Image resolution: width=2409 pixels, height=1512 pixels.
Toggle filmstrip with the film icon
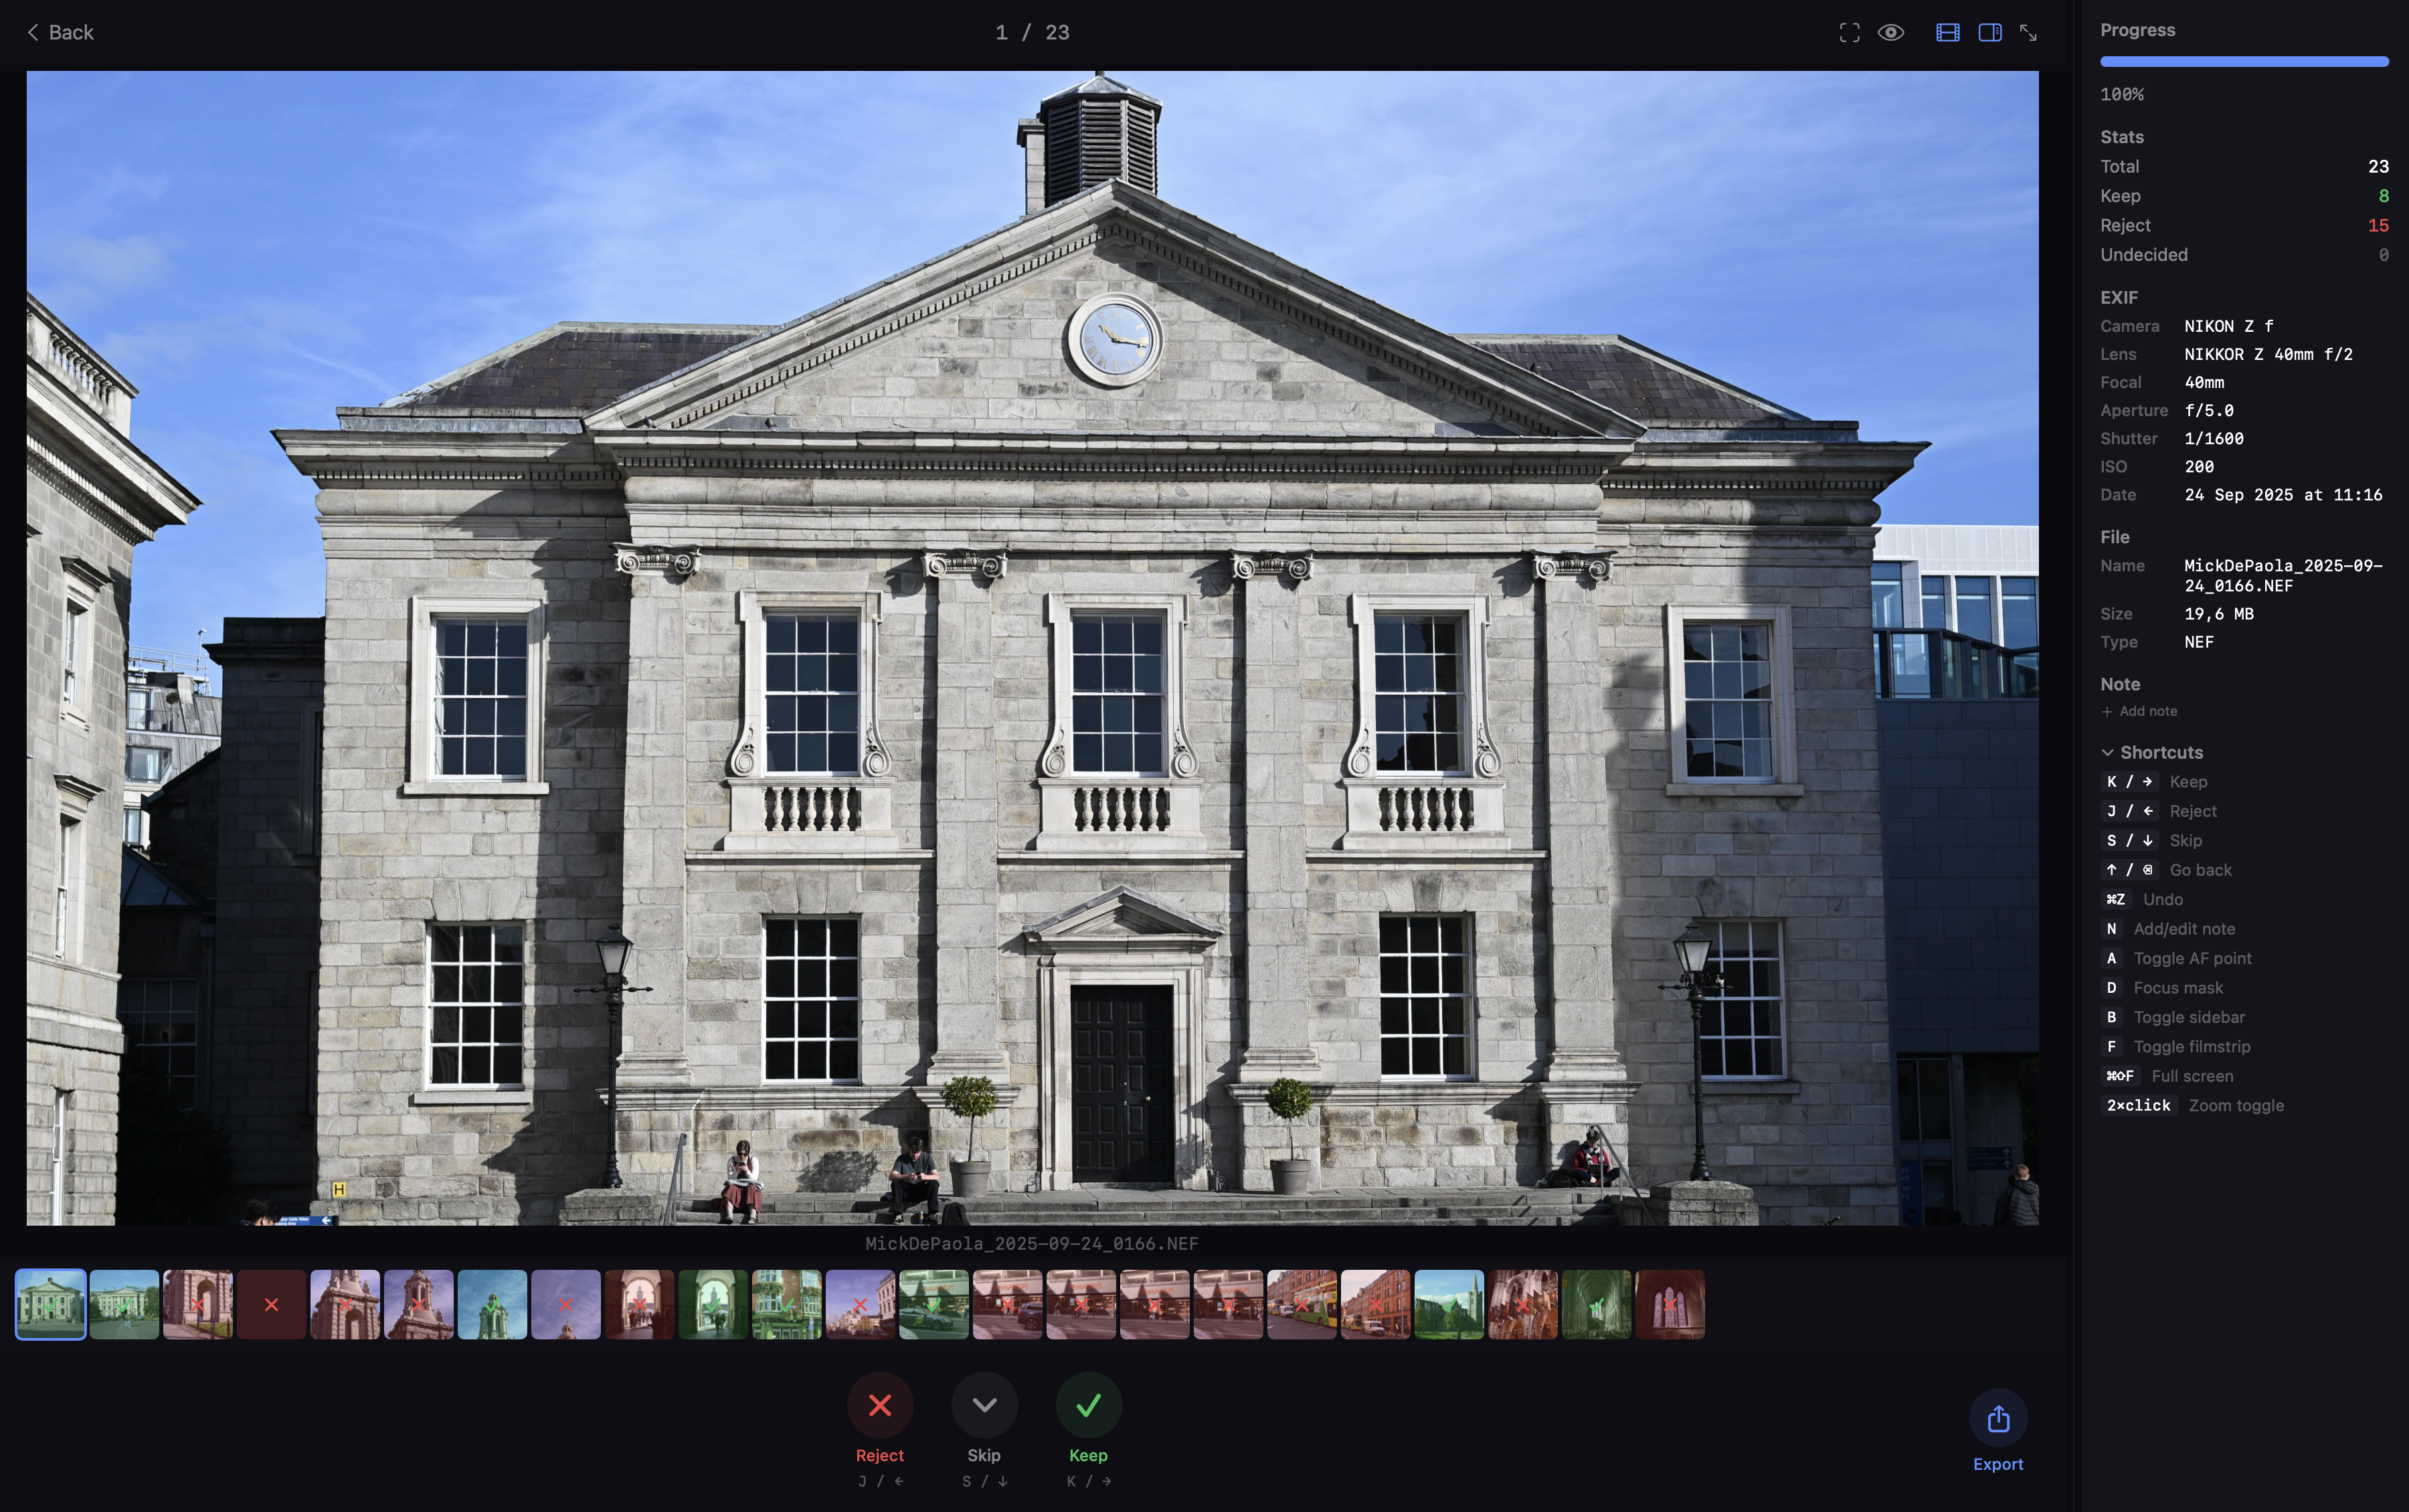(1947, 32)
